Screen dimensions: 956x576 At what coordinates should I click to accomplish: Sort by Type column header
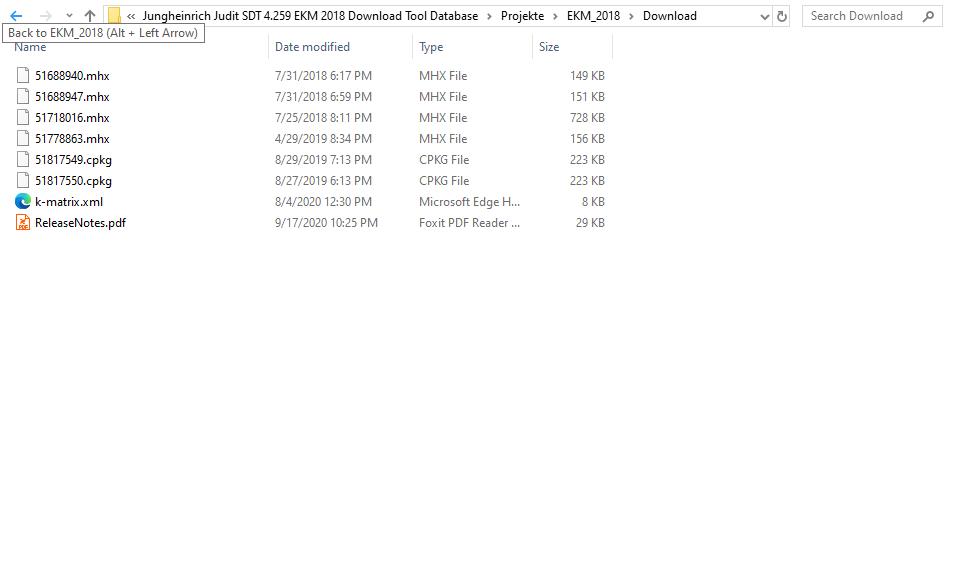click(x=431, y=47)
